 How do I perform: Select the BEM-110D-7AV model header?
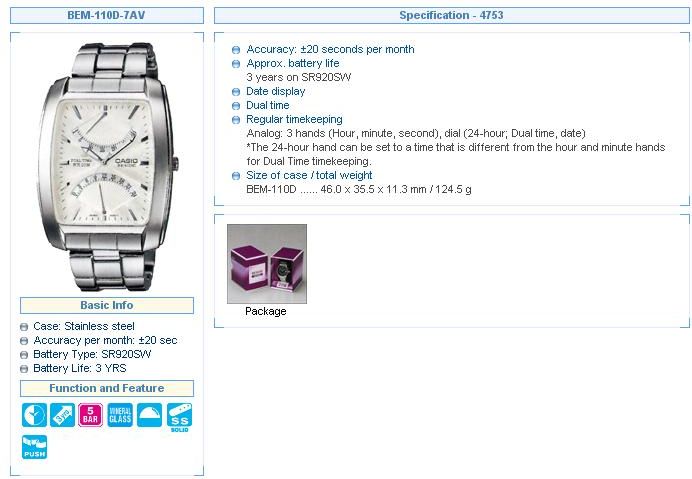[107, 15]
